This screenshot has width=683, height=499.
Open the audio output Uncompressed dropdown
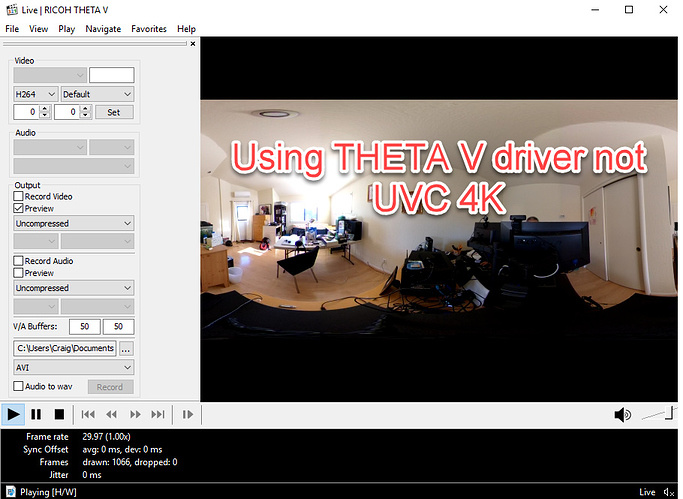point(74,288)
